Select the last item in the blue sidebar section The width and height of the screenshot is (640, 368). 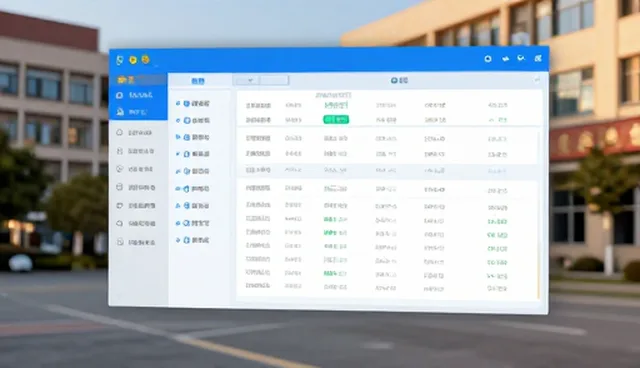coord(138,111)
